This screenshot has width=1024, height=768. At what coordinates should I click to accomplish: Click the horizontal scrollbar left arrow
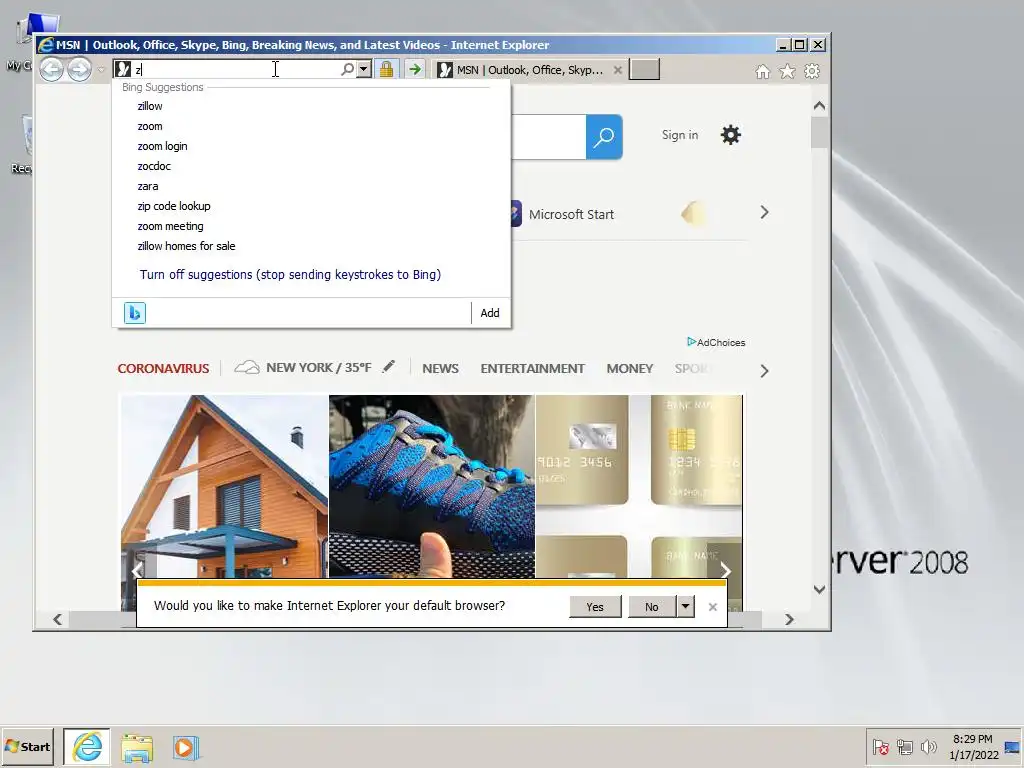click(x=57, y=619)
